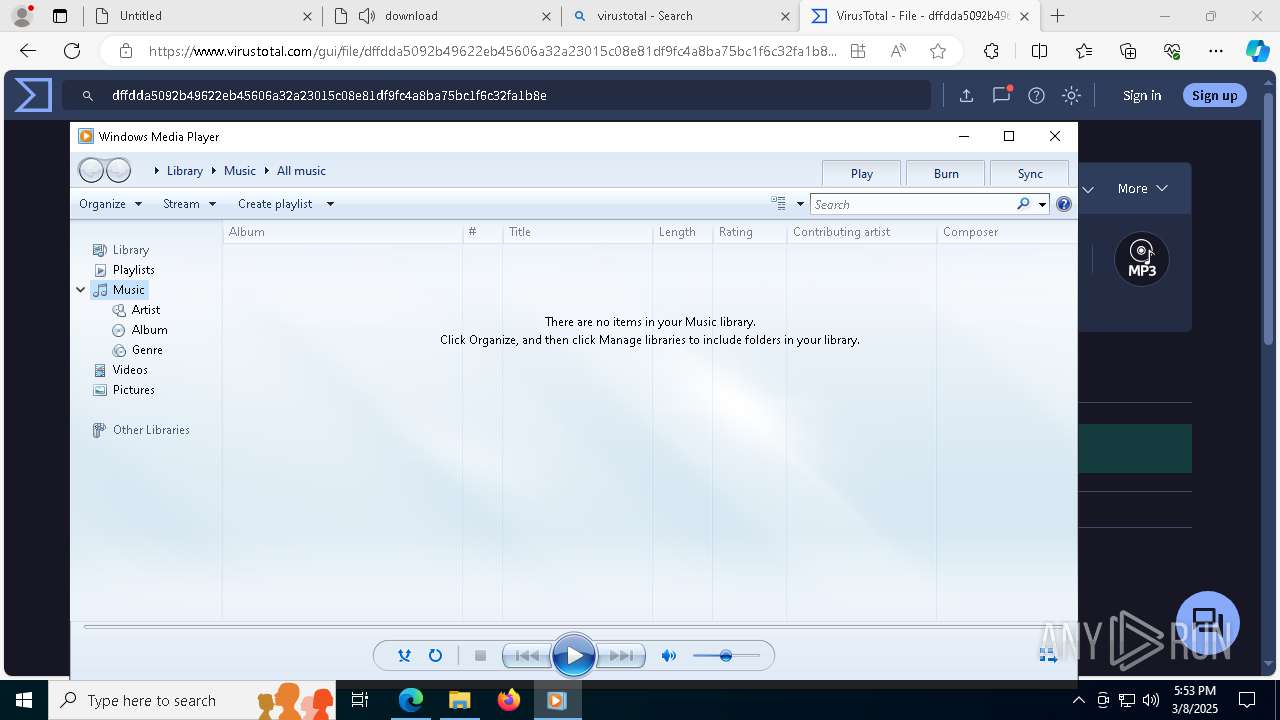Switch to the Burn tab
1280x720 pixels.
(946, 173)
